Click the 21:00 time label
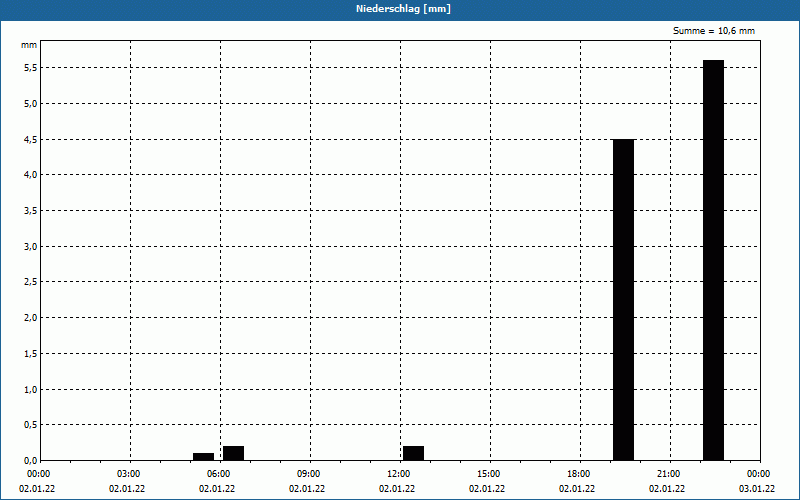This screenshot has height=500, width=800. (x=668, y=474)
